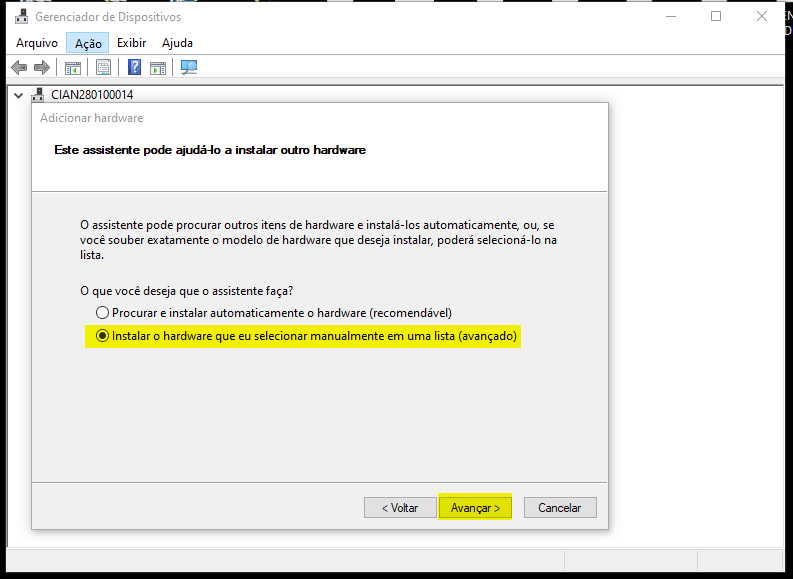
Task: Click the show/hide console tree icon
Action: pos(73,68)
